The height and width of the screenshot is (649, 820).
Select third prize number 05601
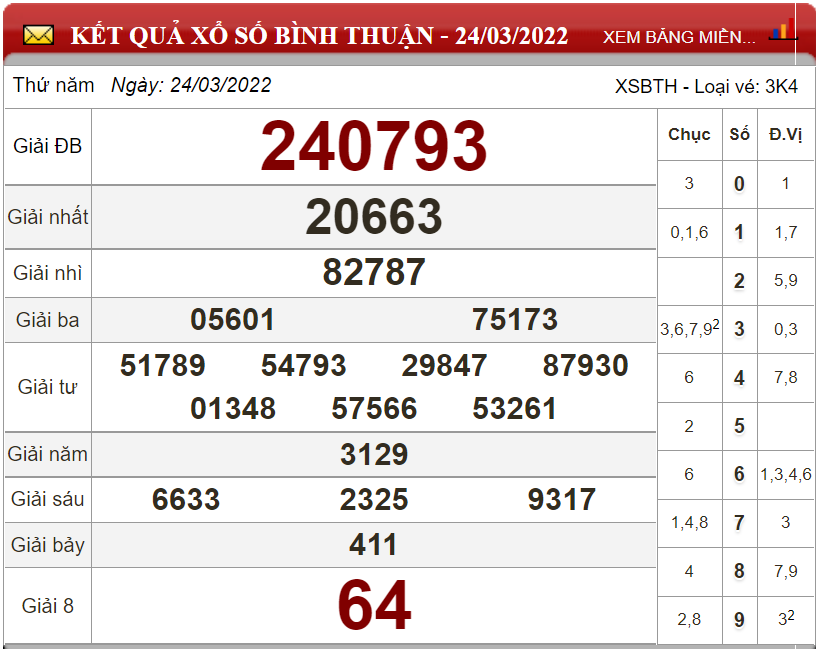tap(233, 320)
